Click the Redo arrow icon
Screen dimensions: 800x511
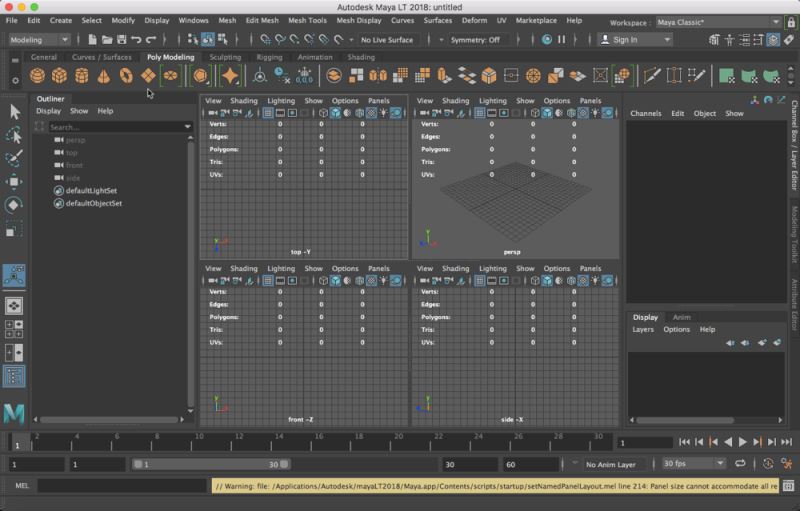(151, 39)
